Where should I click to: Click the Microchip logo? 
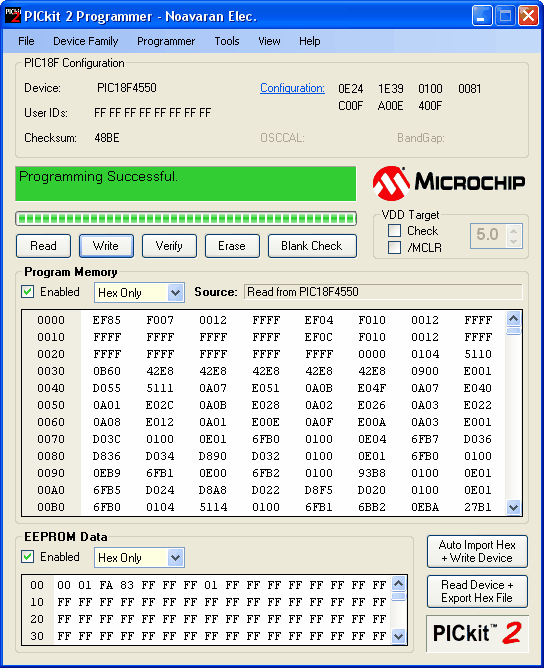[x=449, y=183]
